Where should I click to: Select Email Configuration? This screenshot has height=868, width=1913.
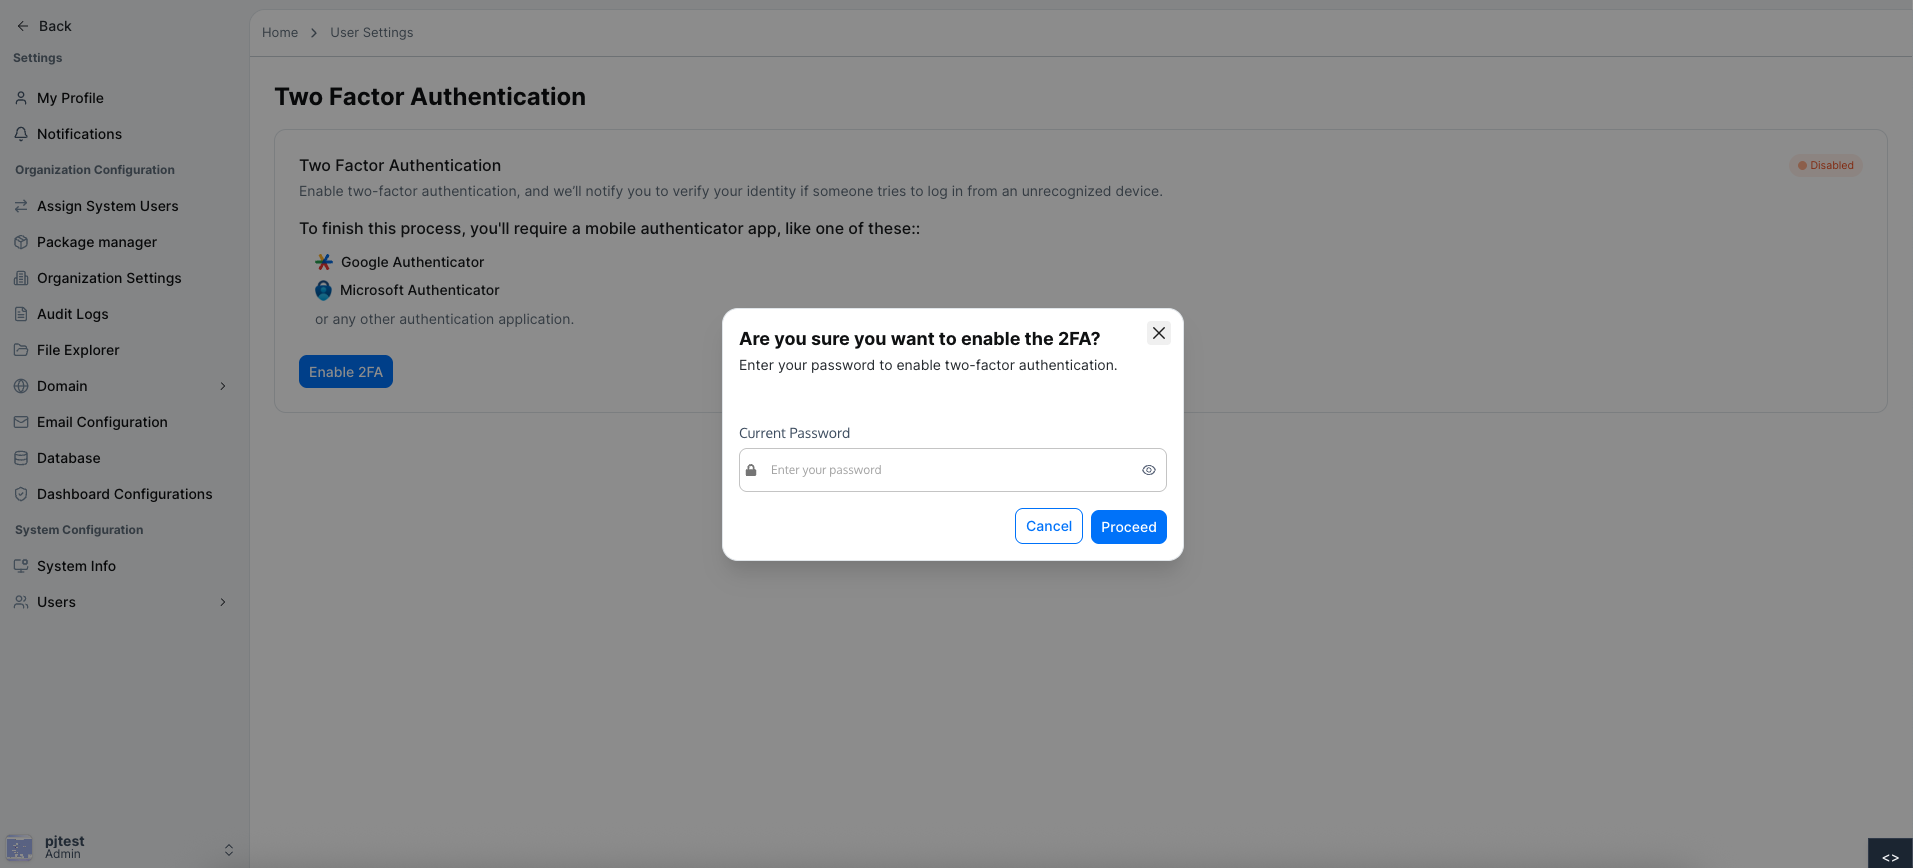pyautogui.click(x=102, y=422)
